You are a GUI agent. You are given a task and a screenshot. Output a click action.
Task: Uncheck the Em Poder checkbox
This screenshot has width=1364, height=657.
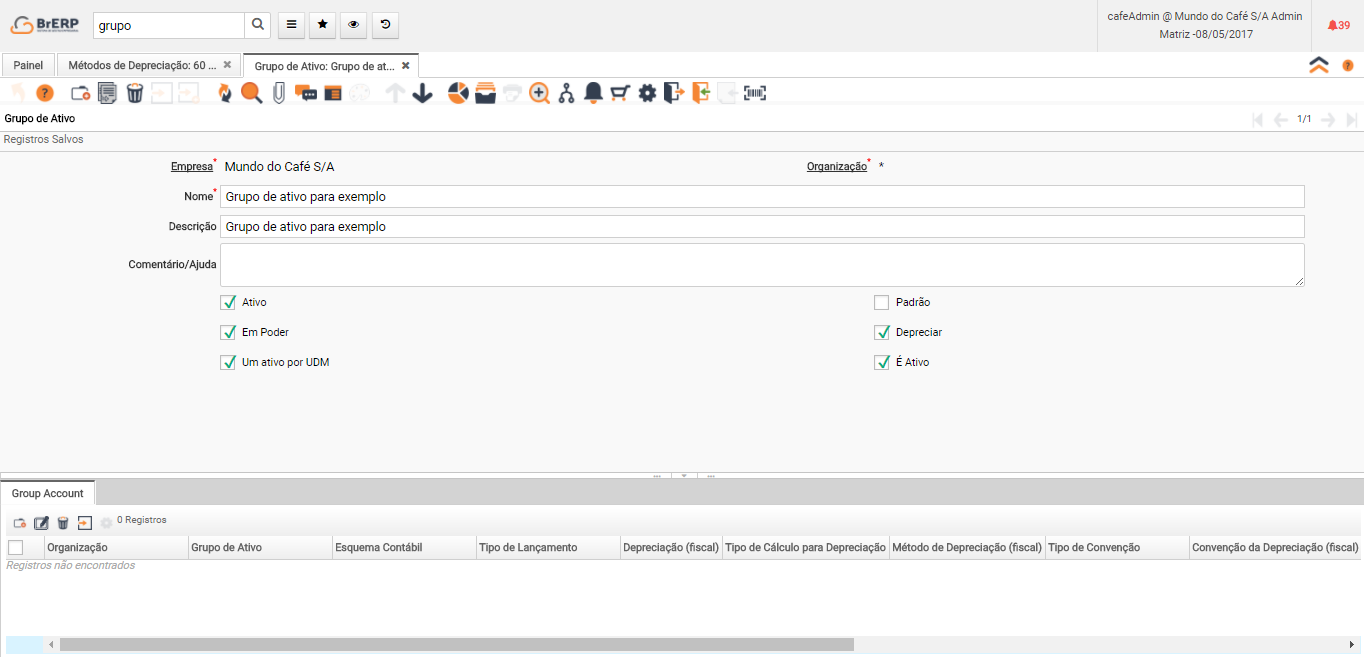click(228, 332)
